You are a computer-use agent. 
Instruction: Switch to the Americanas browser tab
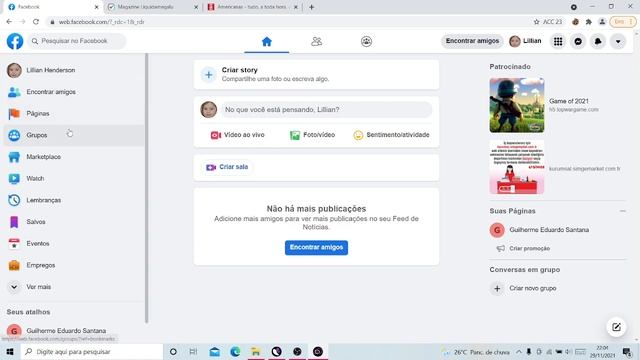252,7
